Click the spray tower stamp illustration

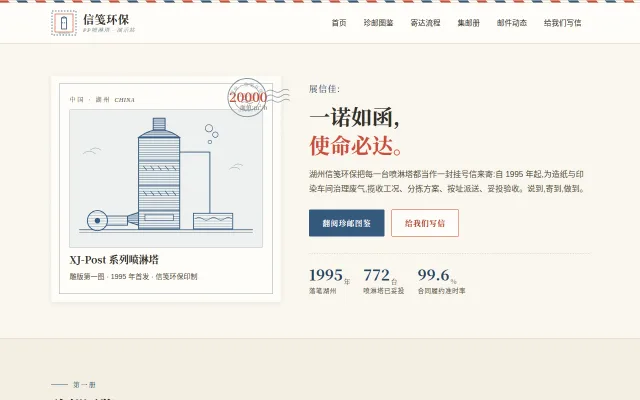pos(166,178)
